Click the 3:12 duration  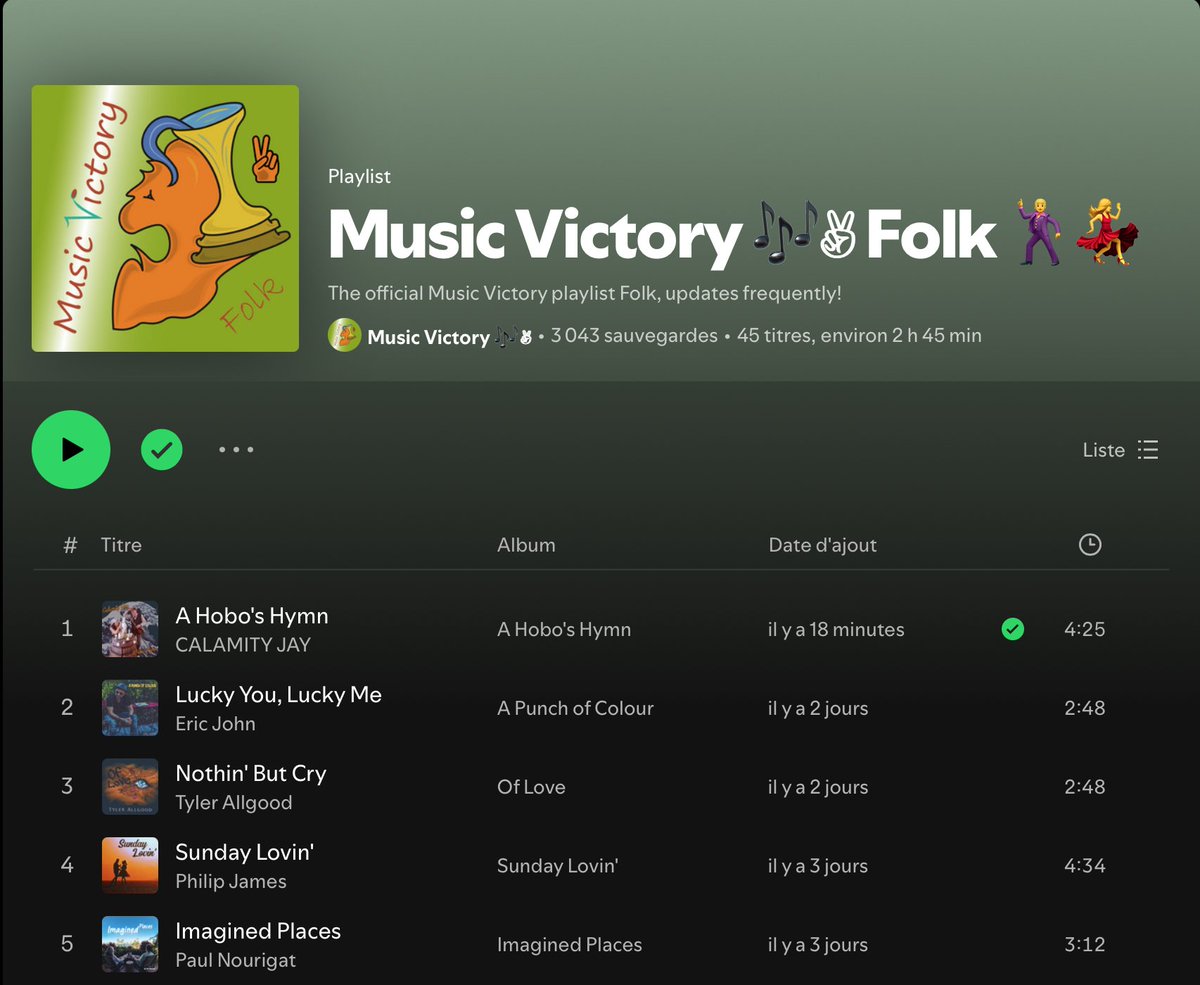coord(1085,946)
